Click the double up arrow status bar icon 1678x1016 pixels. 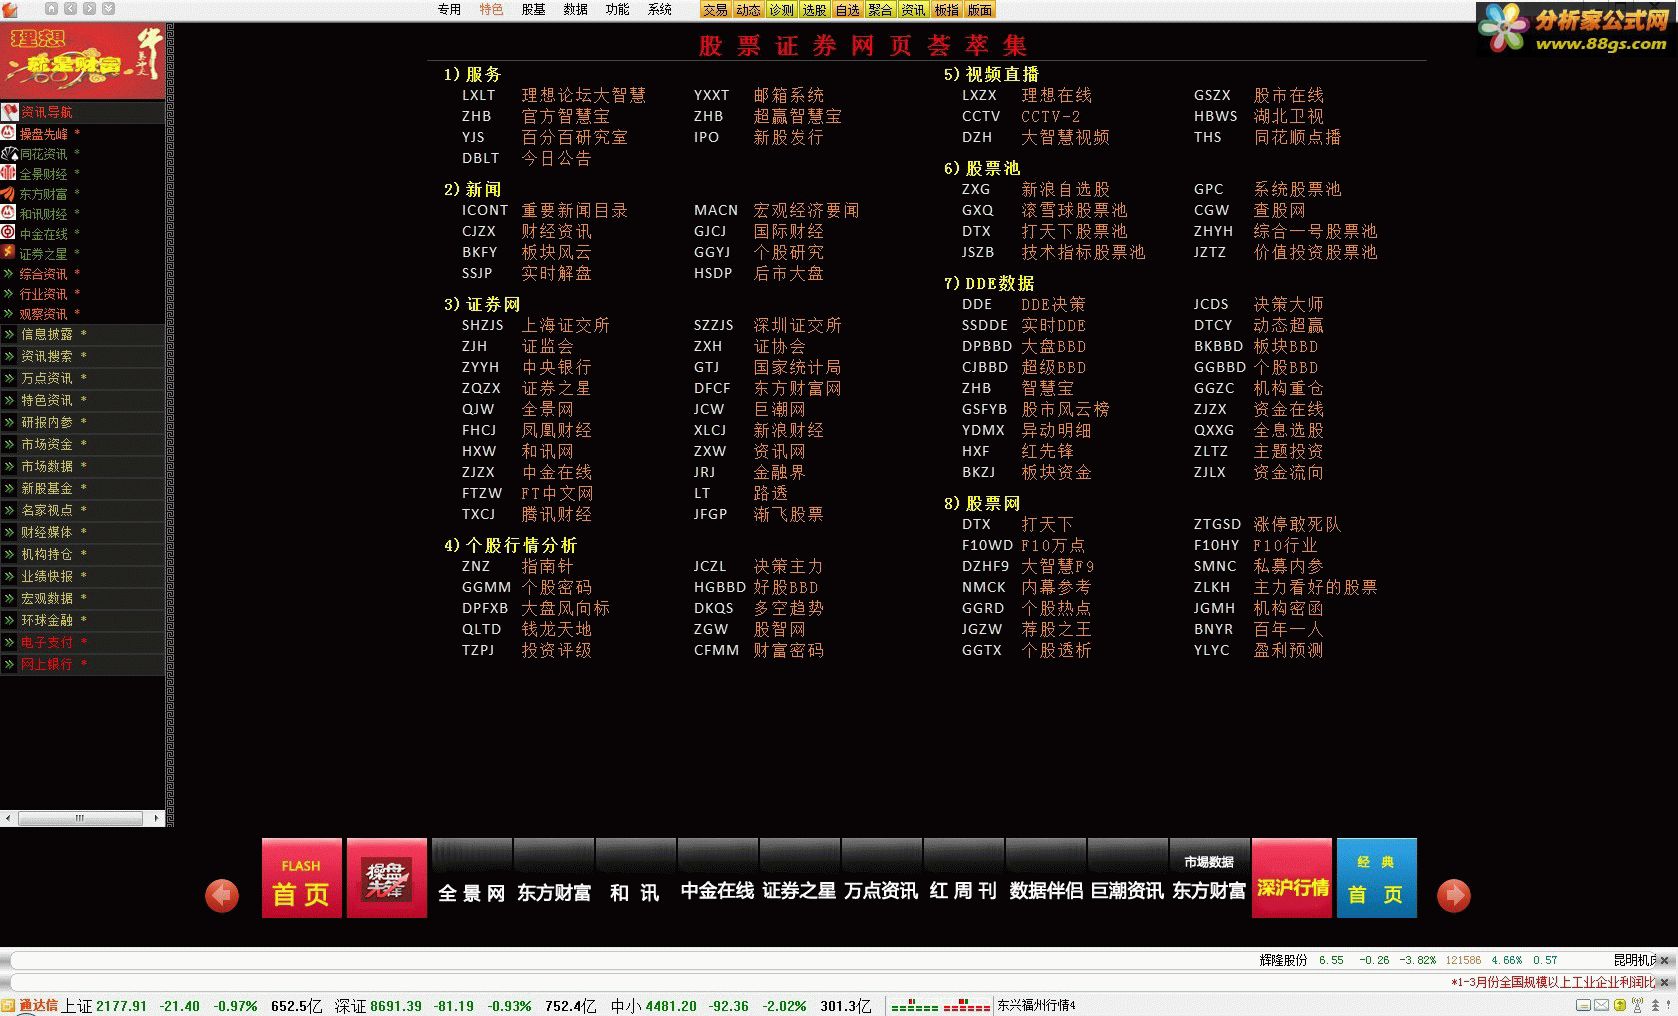(1657, 1005)
